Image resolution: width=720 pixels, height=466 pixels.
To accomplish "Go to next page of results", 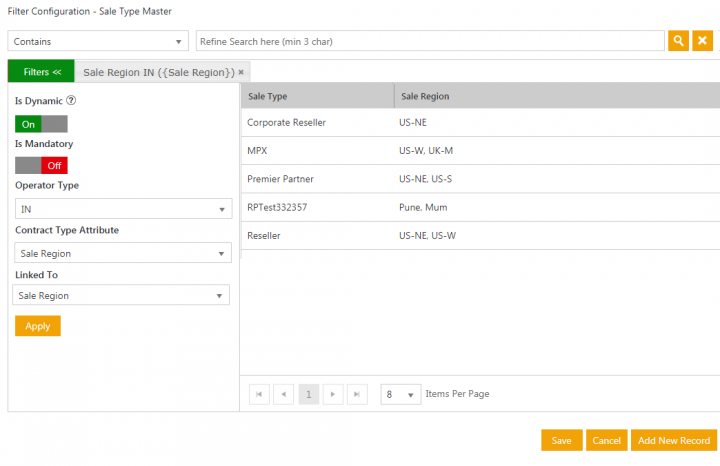I will pyautogui.click(x=333, y=395).
